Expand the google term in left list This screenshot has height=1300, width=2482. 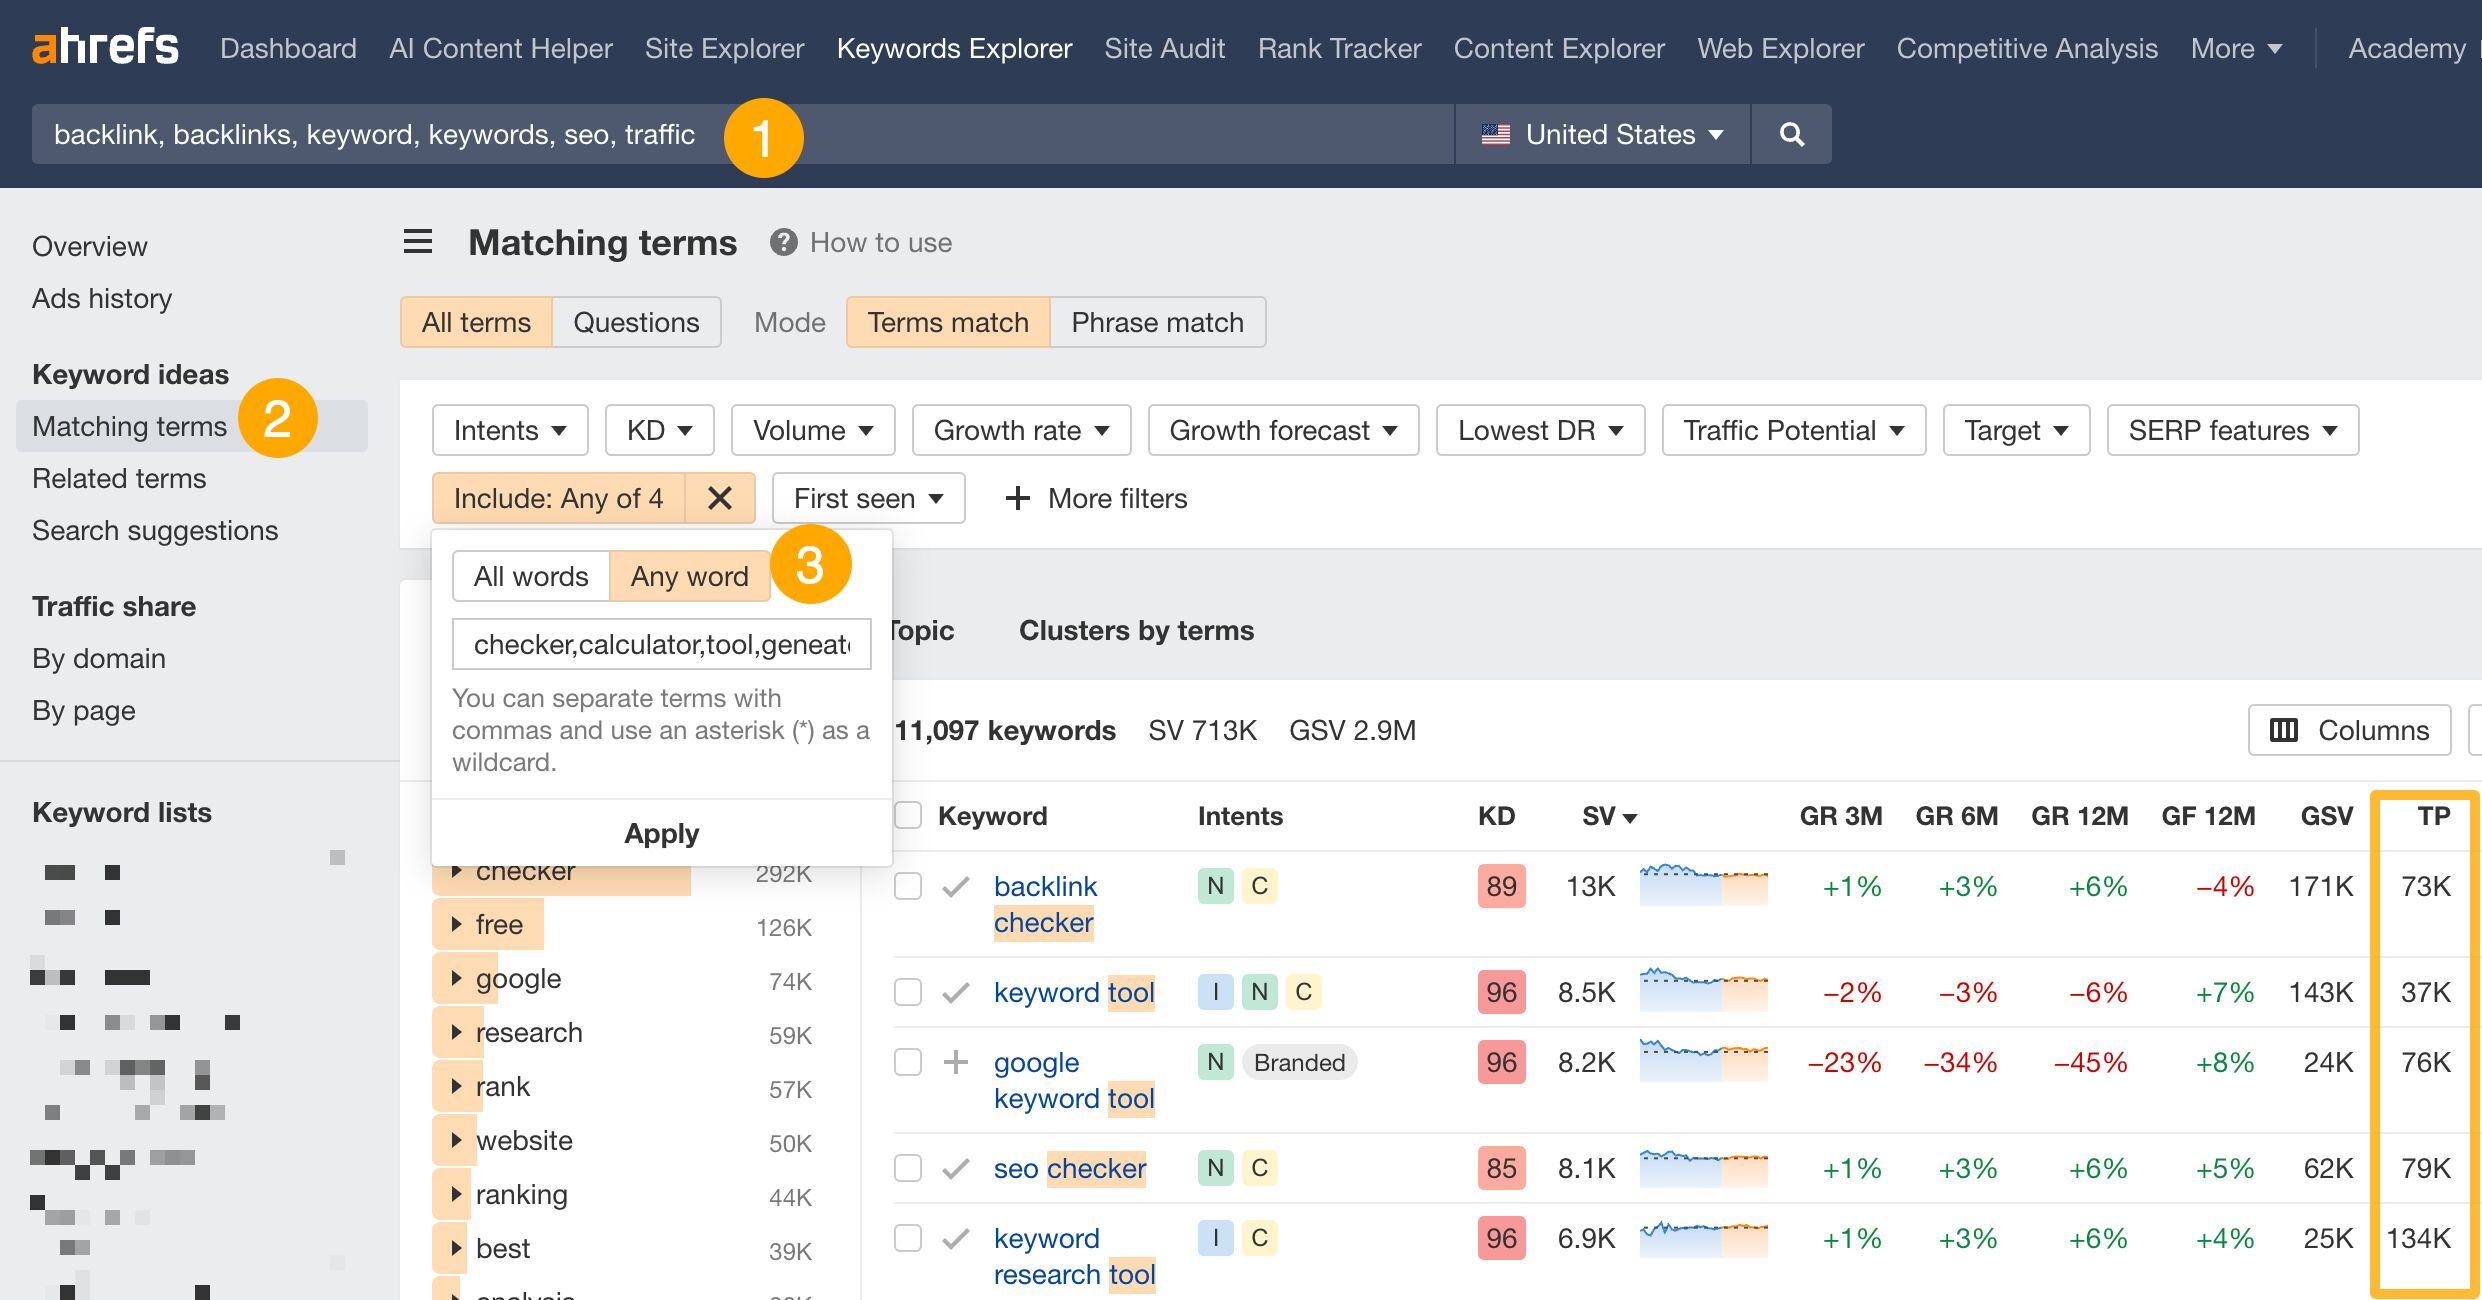pyautogui.click(x=457, y=978)
